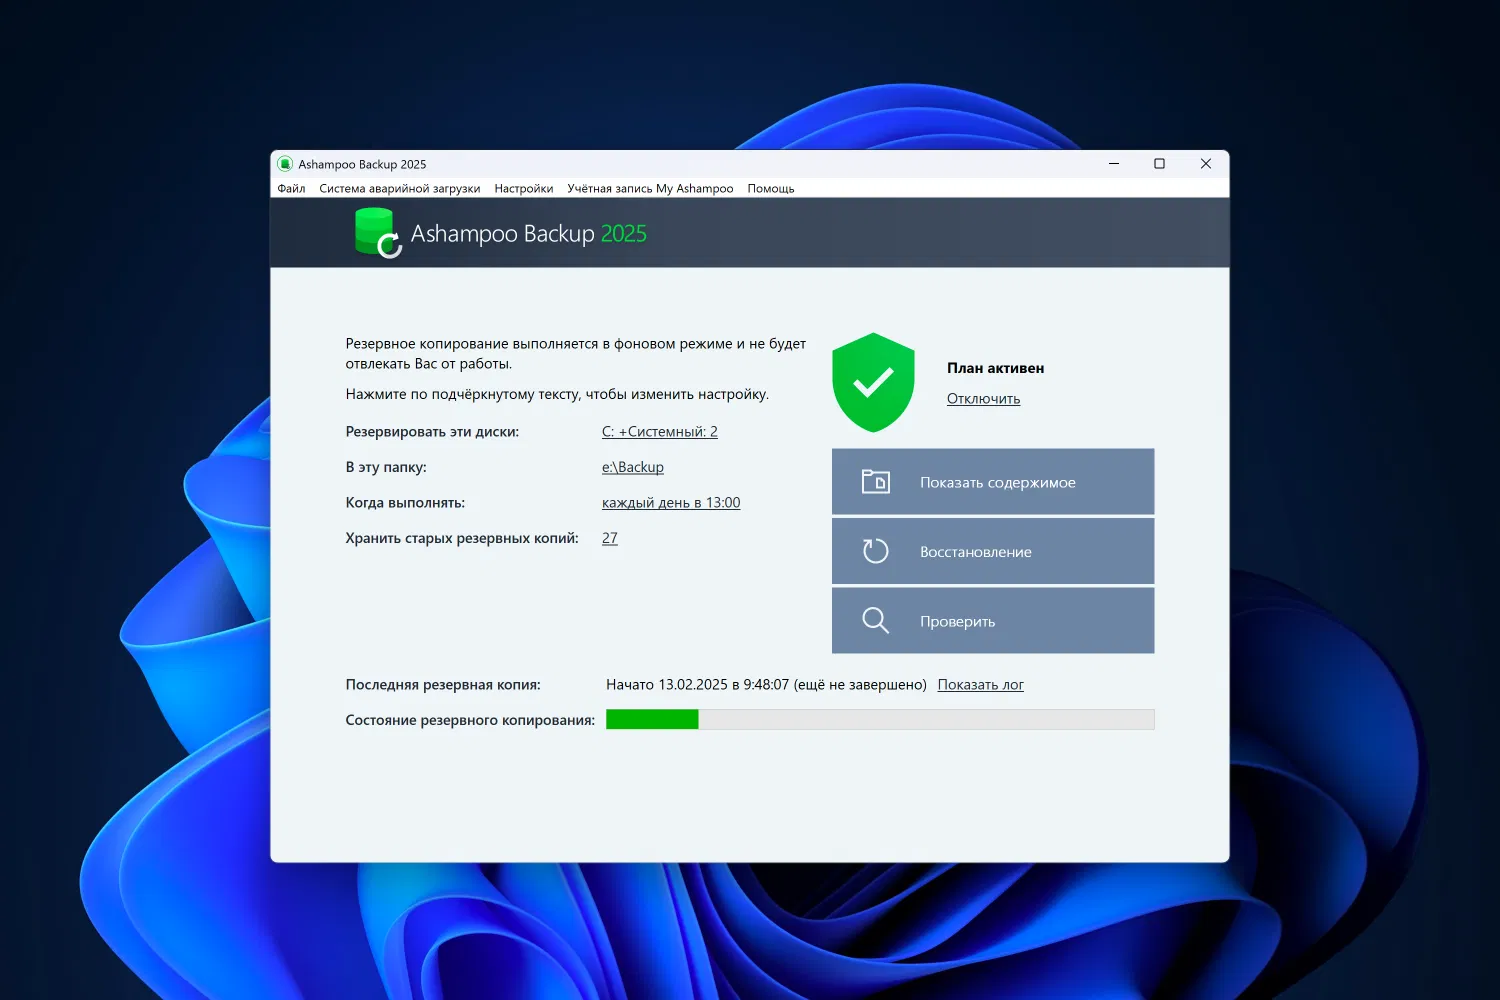Change the number of kept backups 27
This screenshot has width=1500, height=1000.
pos(610,538)
